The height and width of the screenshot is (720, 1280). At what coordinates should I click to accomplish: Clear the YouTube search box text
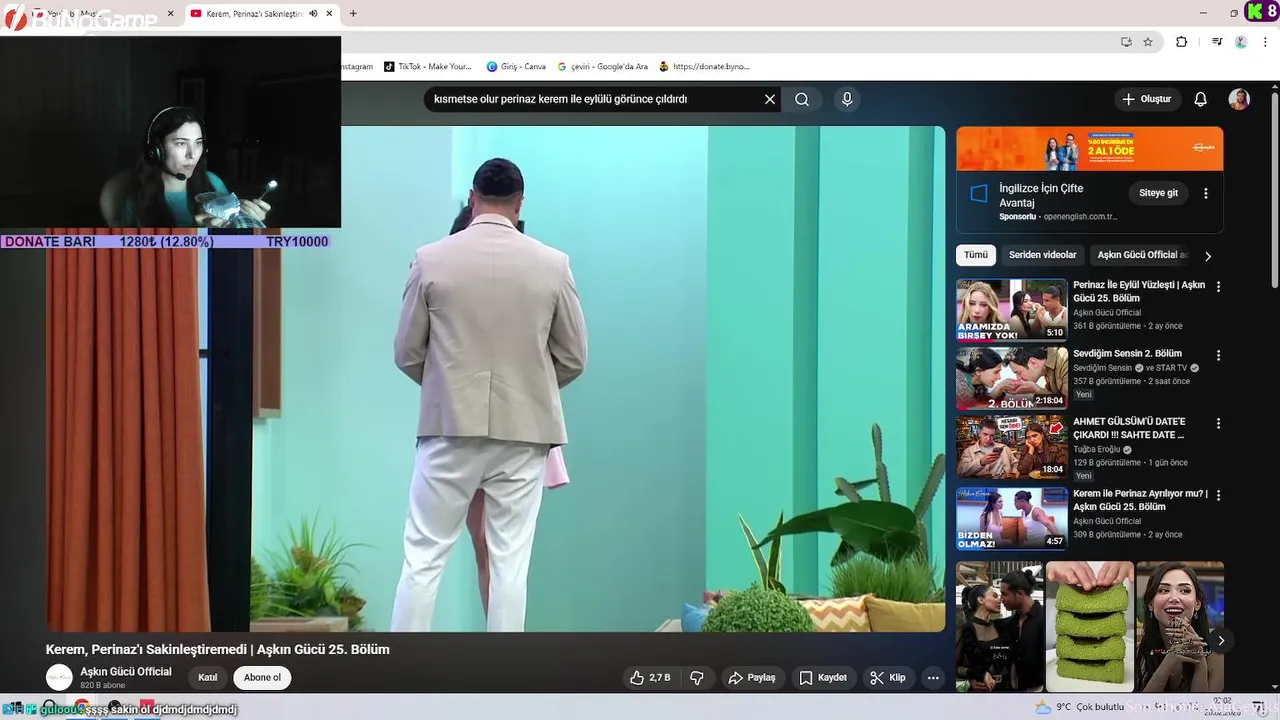click(770, 99)
